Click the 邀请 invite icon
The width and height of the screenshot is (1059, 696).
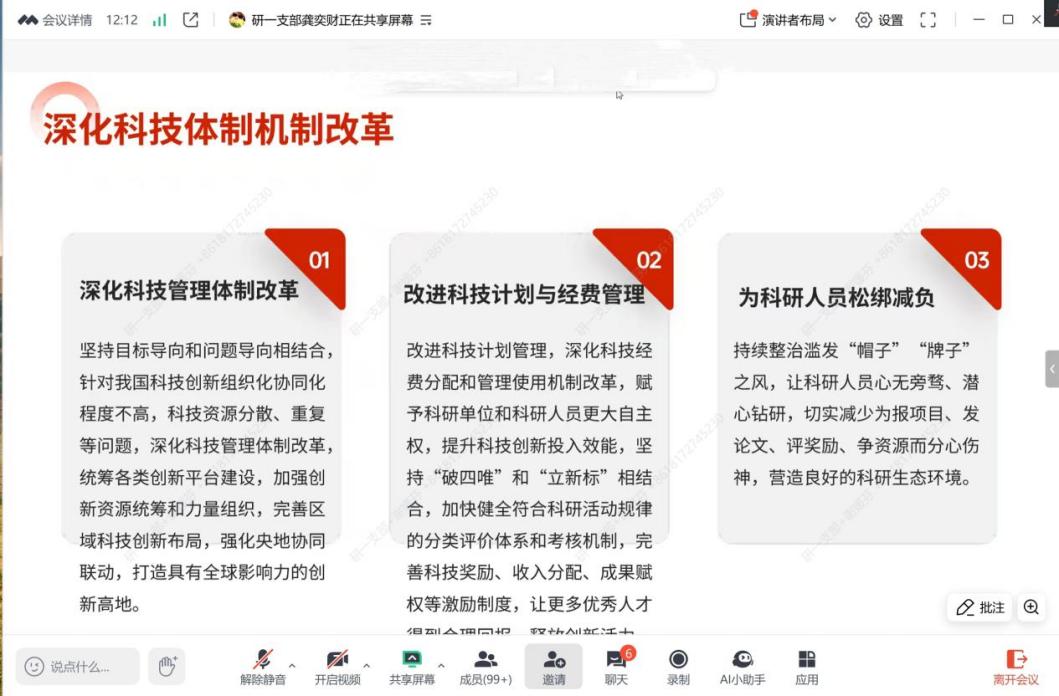(x=554, y=660)
